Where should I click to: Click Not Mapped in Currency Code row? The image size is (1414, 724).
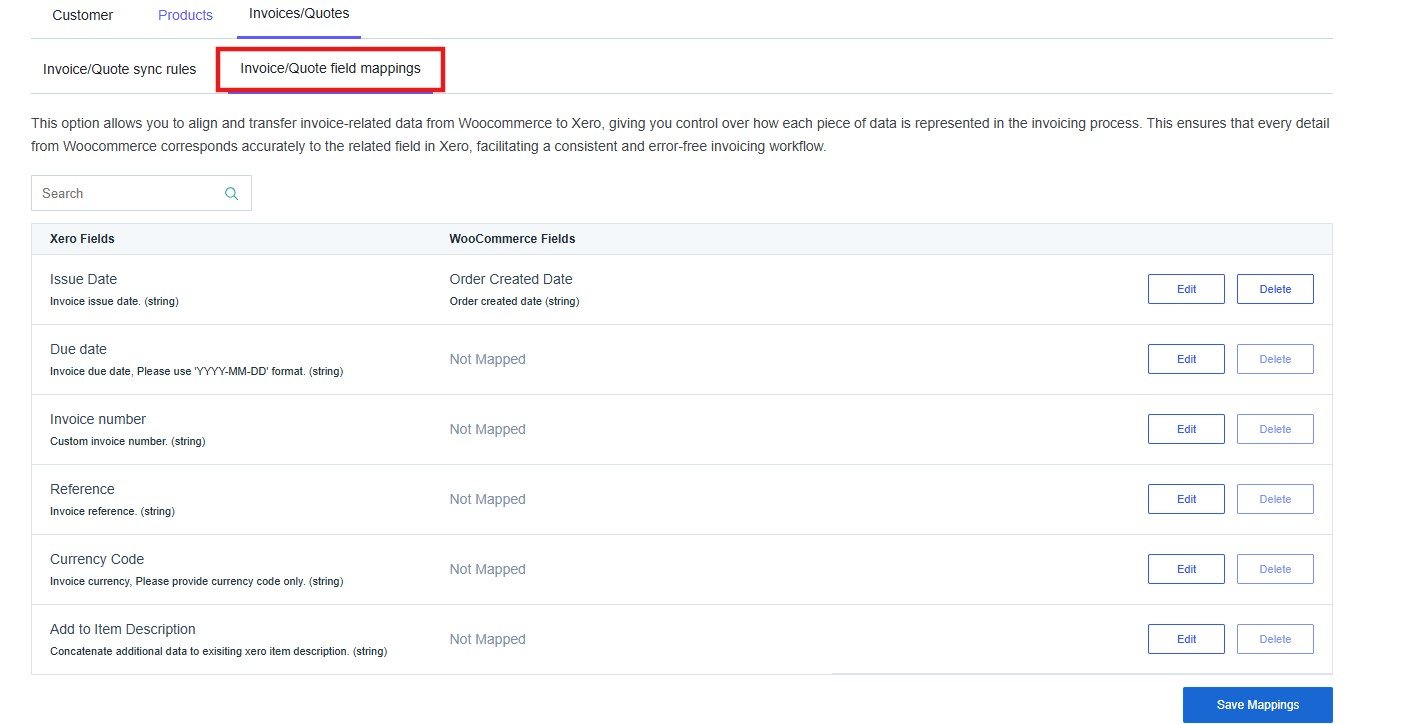click(x=487, y=569)
